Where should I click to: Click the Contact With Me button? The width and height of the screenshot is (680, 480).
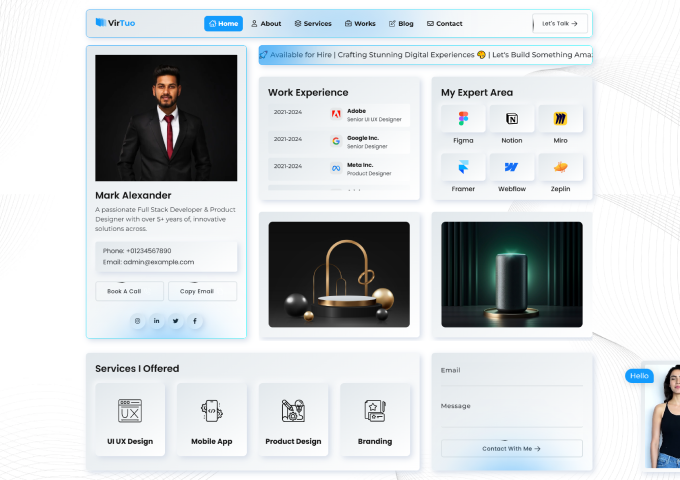tap(511, 449)
